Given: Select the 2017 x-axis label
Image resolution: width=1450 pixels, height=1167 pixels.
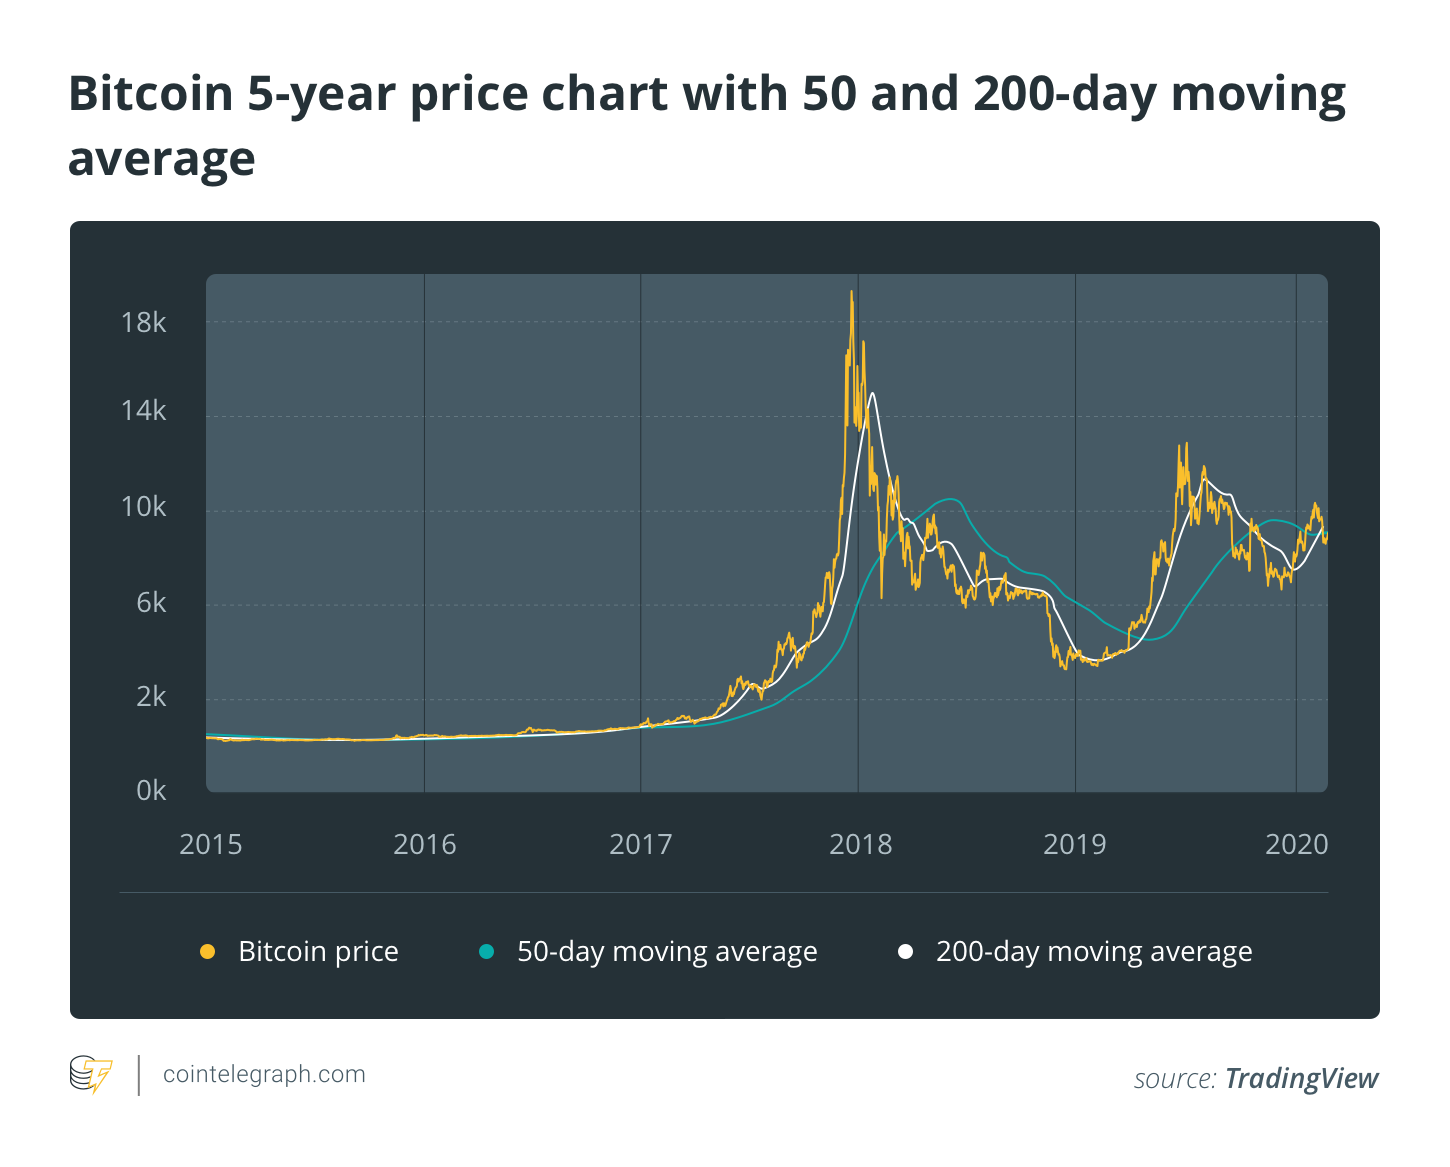Looking at the screenshot, I should pyautogui.click(x=640, y=845).
